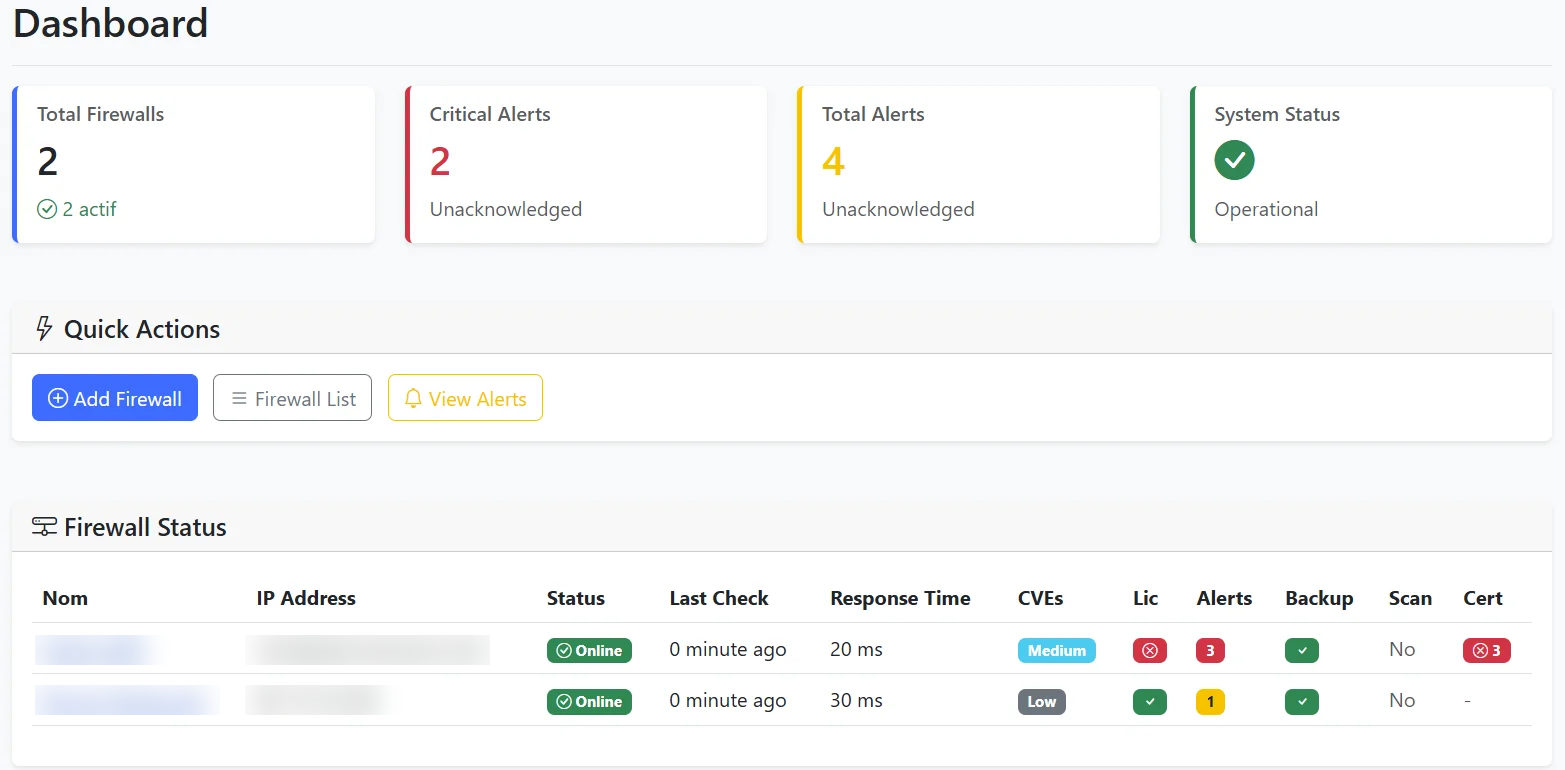Open the Low CVE severity badge
1565x770 pixels.
pyautogui.click(x=1041, y=702)
